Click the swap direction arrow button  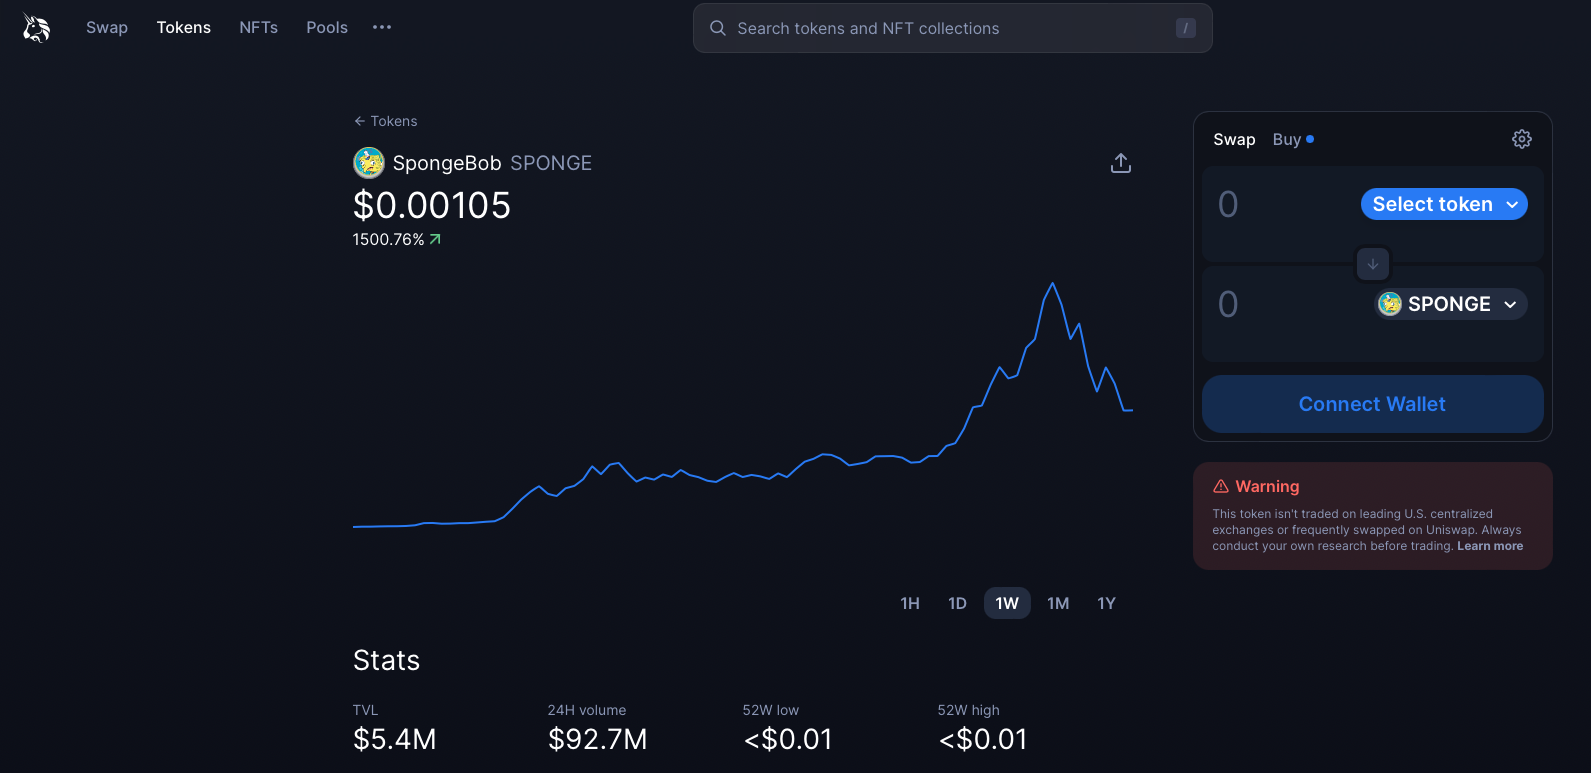tap(1373, 264)
